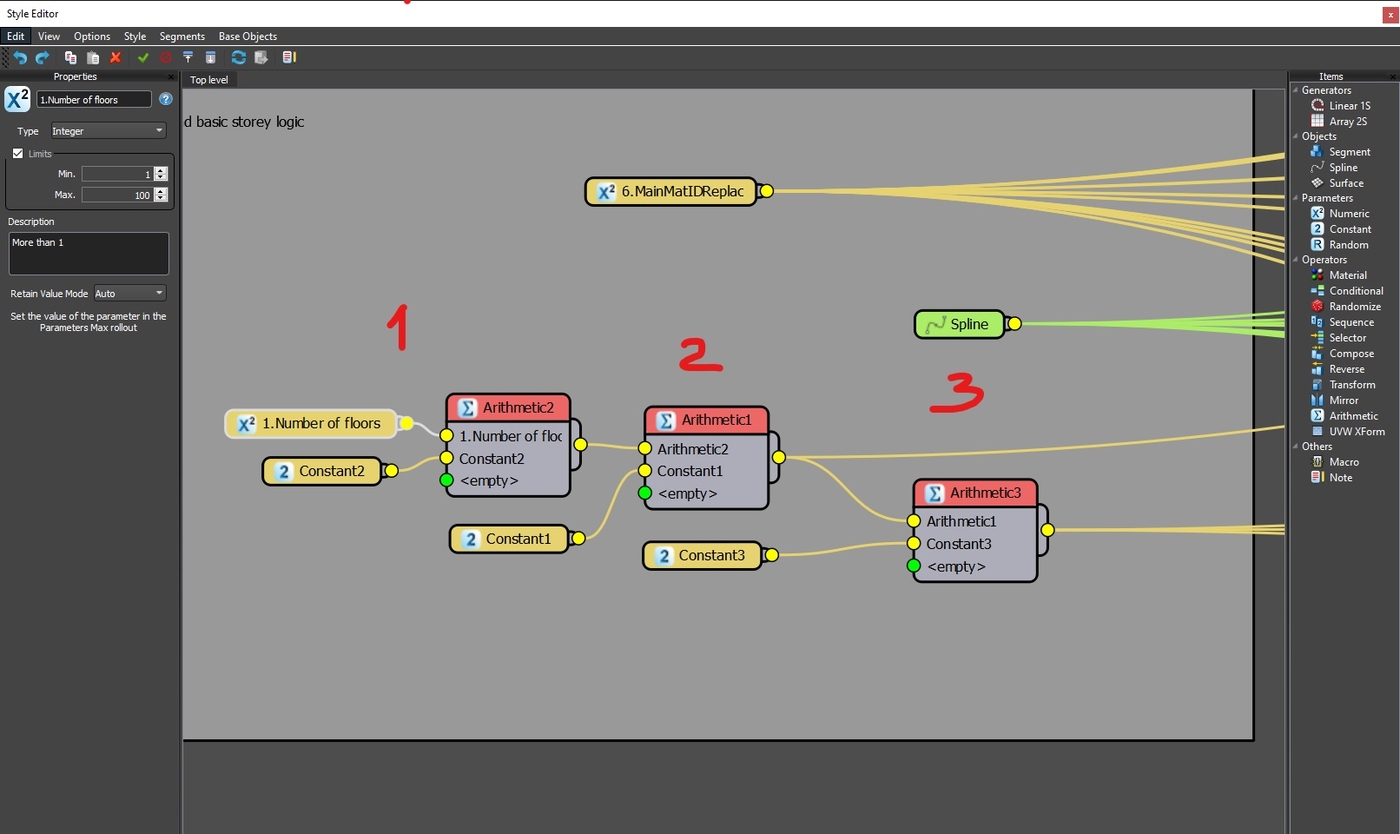The height and width of the screenshot is (834, 1400).
Task: Click the parameter name field '1.Number of floors'
Action: (94, 99)
